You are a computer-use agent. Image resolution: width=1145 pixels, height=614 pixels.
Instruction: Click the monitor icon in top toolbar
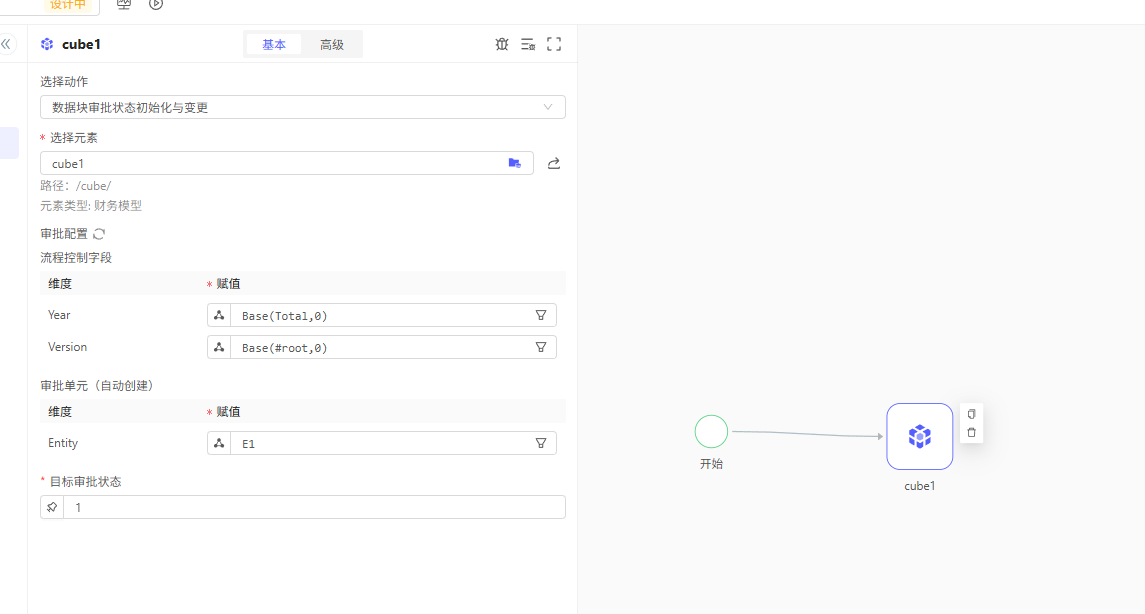124,4
